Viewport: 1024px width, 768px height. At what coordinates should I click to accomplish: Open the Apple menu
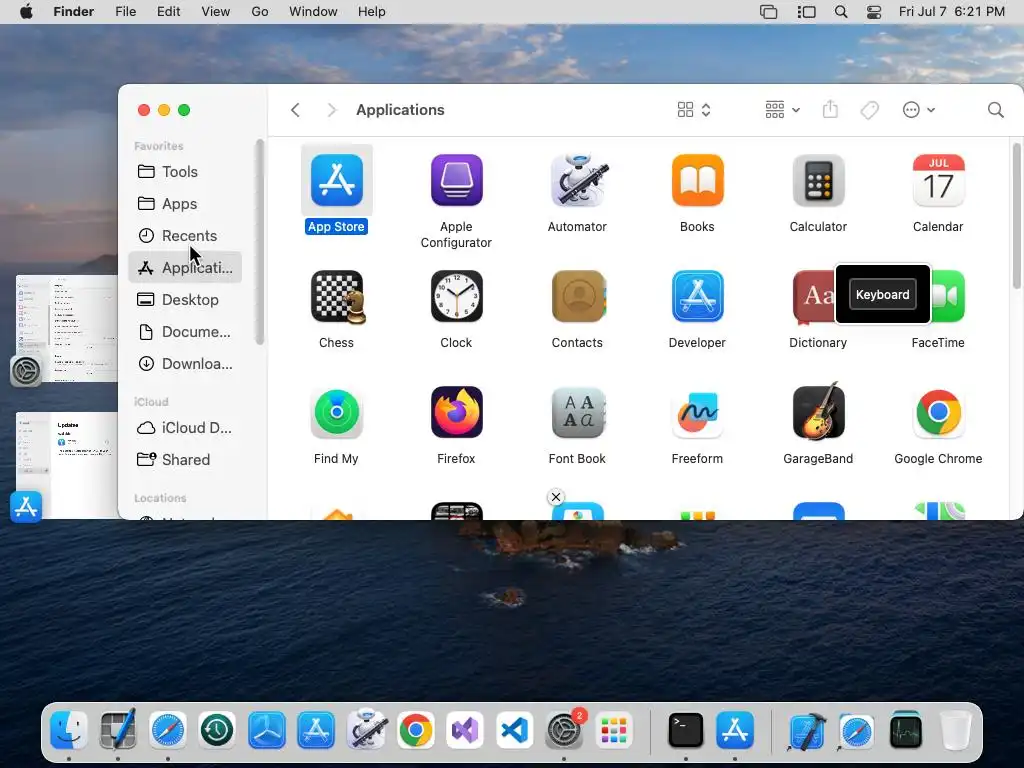pyautogui.click(x=26, y=12)
